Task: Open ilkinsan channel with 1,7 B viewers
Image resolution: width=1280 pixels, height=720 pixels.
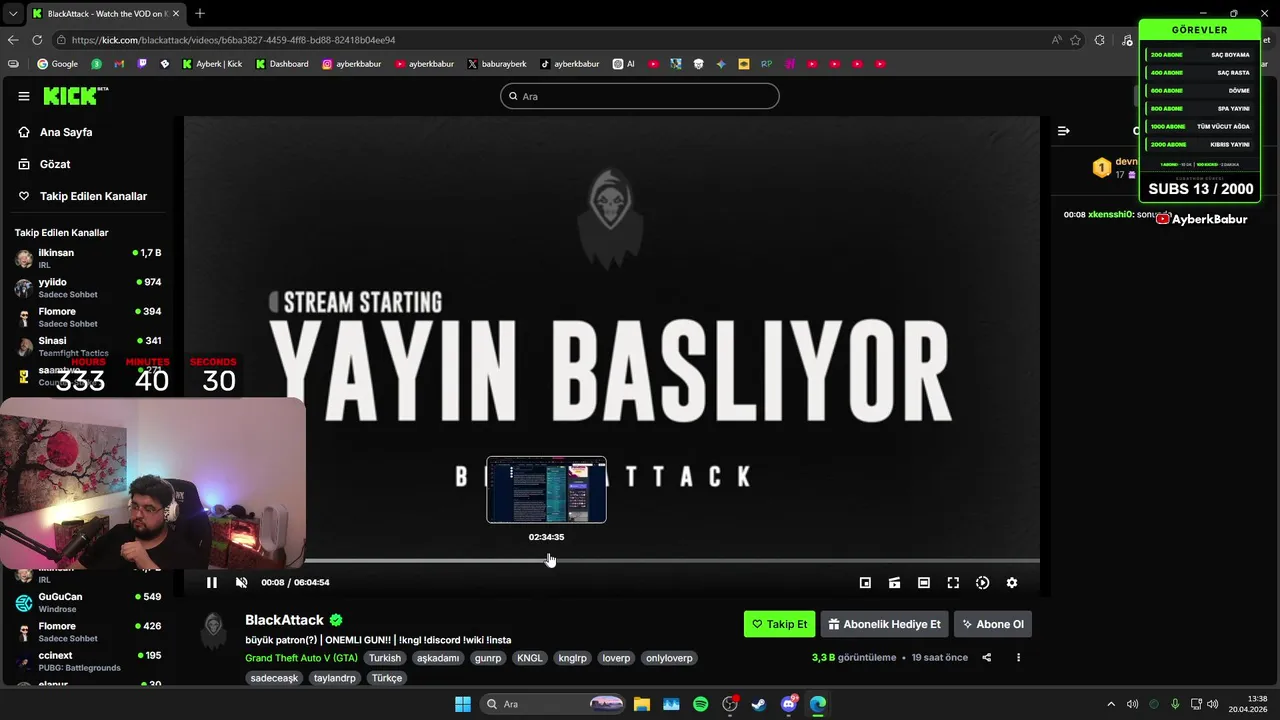Action: pyautogui.click(x=88, y=258)
